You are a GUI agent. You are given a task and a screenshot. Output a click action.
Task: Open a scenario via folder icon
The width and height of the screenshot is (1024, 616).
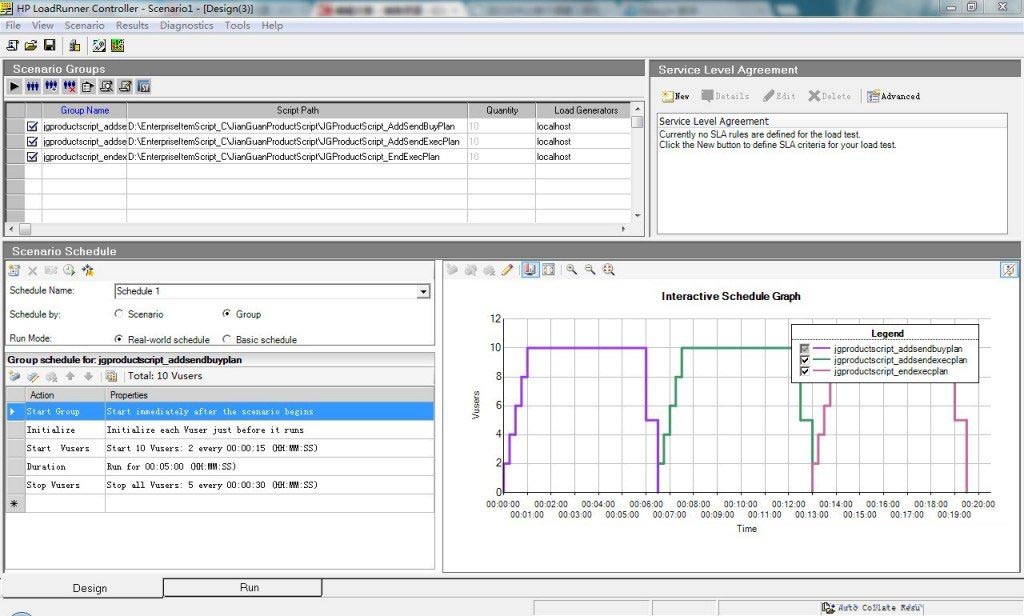(x=31, y=45)
